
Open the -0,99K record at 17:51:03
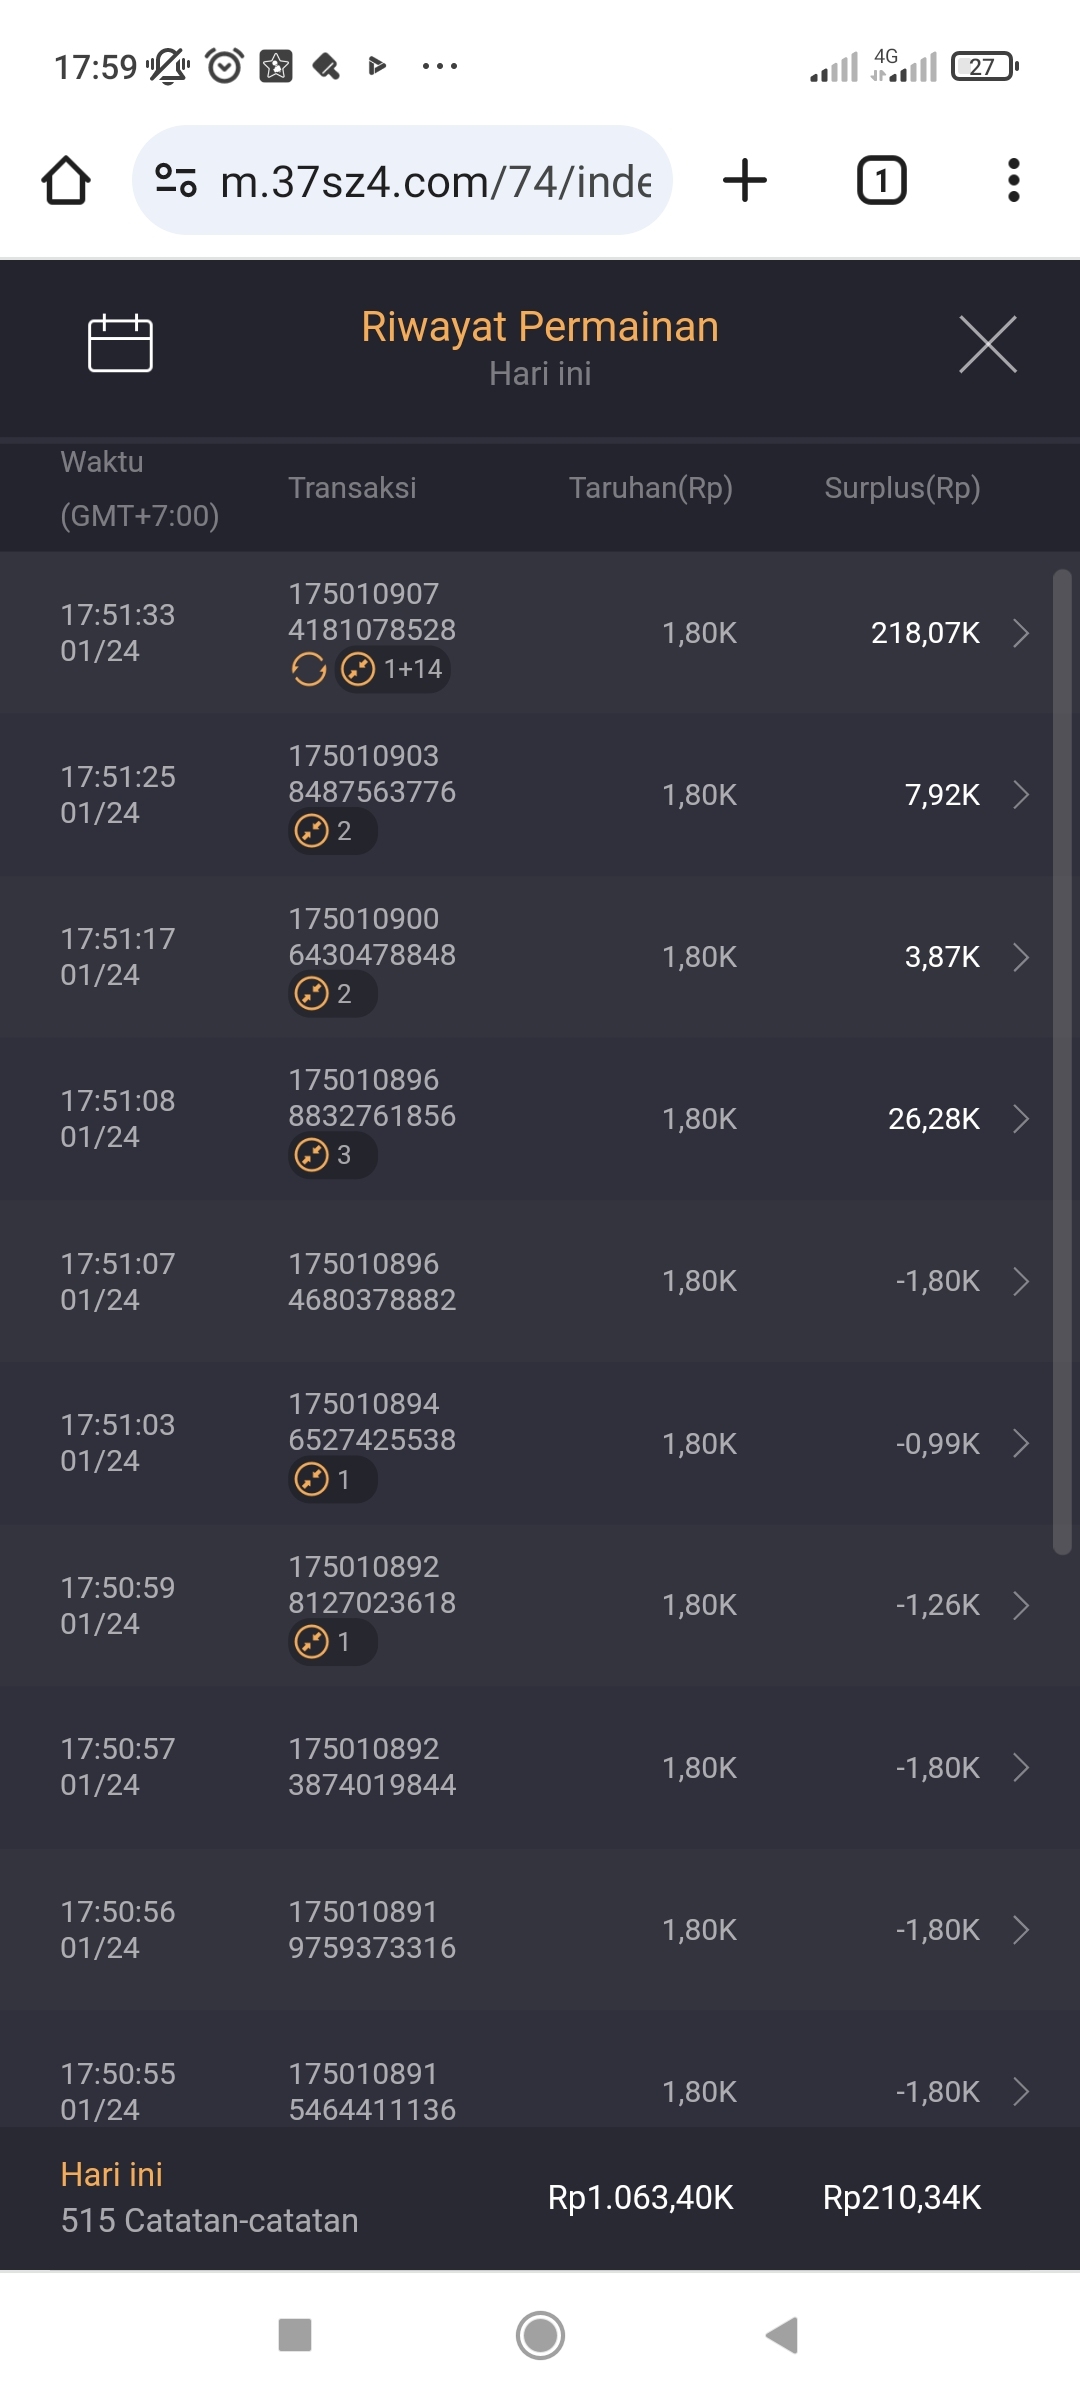tap(1020, 1443)
